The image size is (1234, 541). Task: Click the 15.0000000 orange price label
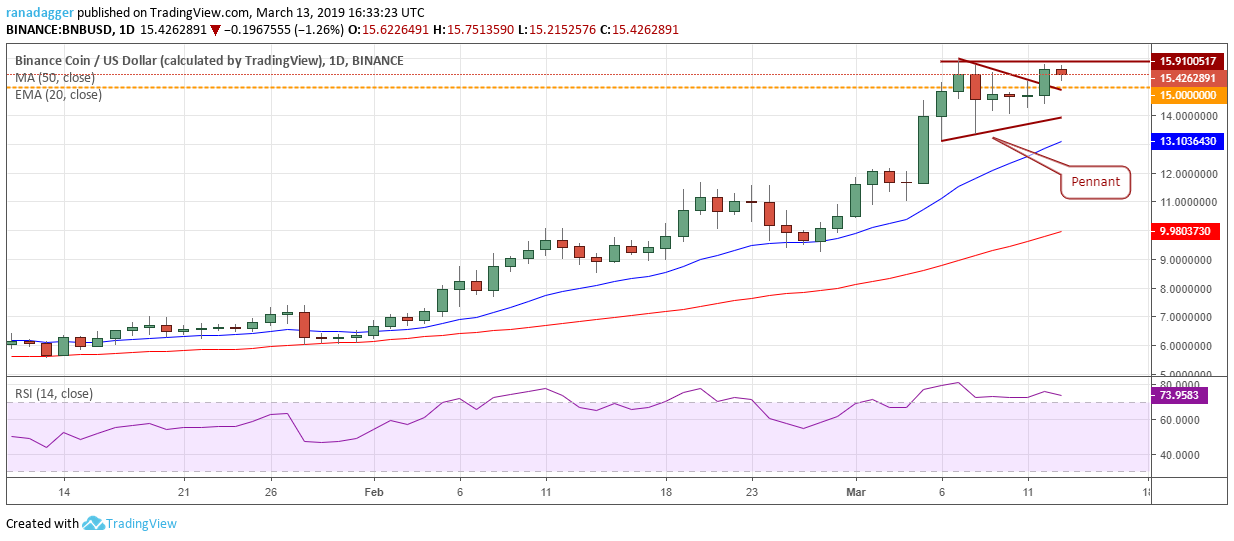pos(1187,95)
